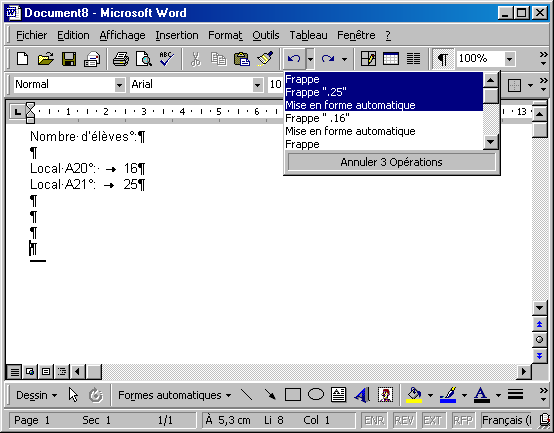The height and width of the screenshot is (433, 554).
Task: Toggle the REV status bar indicator
Action: tap(404, 420)
